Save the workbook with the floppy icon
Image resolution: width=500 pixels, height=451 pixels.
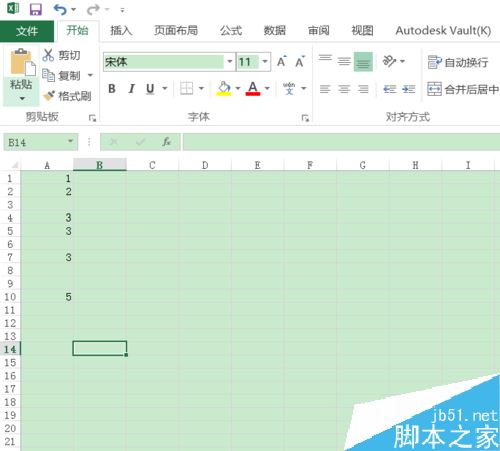point(36,9)
